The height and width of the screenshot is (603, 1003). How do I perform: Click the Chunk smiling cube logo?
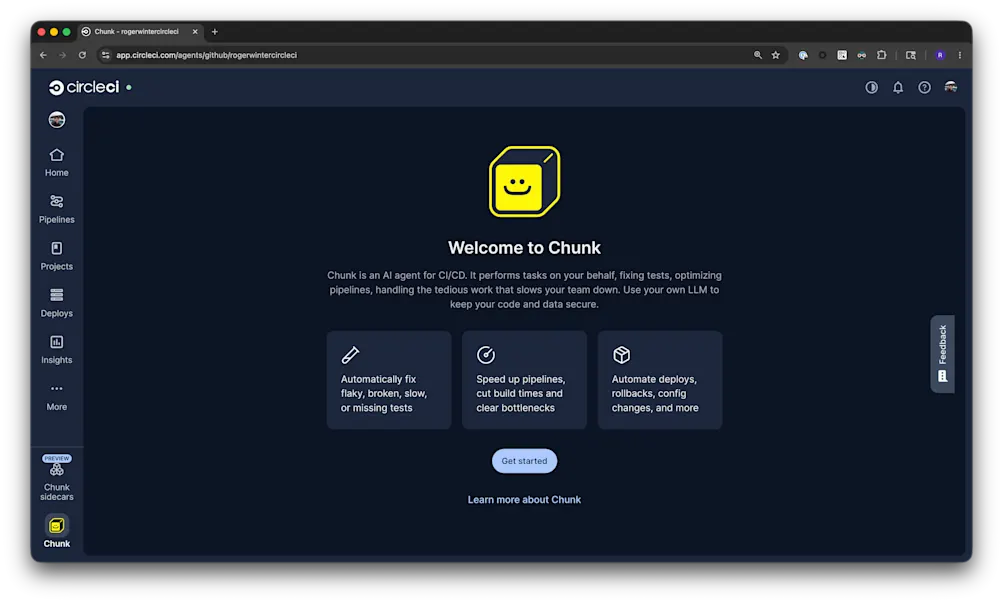click(525, 182)
